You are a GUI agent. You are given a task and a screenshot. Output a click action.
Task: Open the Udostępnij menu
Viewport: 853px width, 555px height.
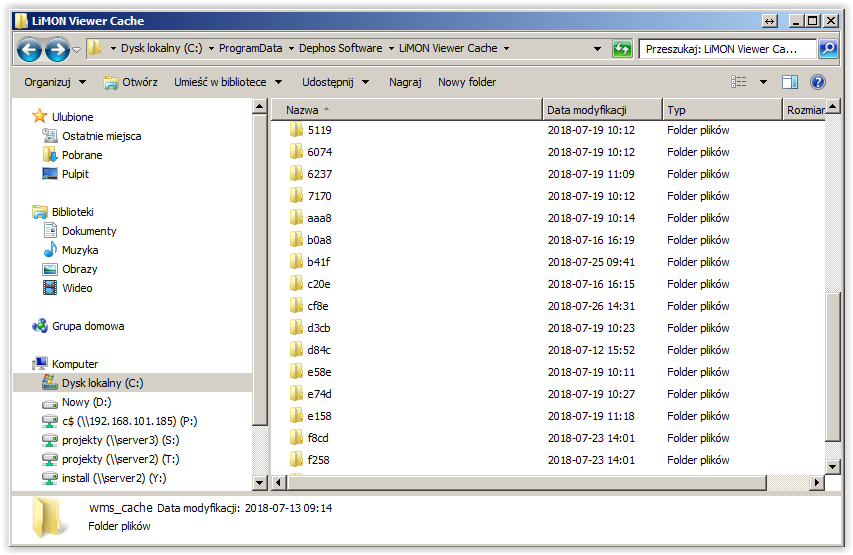[x=336, y=82]
